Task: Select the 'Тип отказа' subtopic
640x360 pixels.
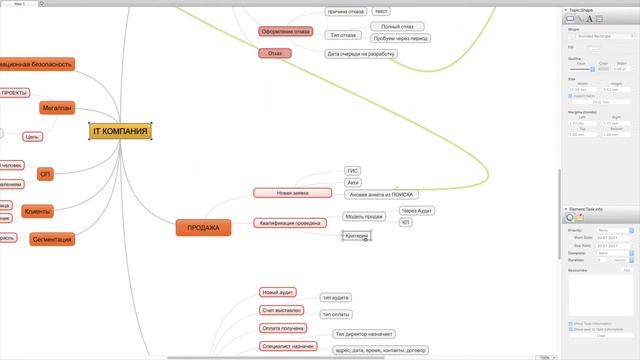Action: tap(343, 36)
